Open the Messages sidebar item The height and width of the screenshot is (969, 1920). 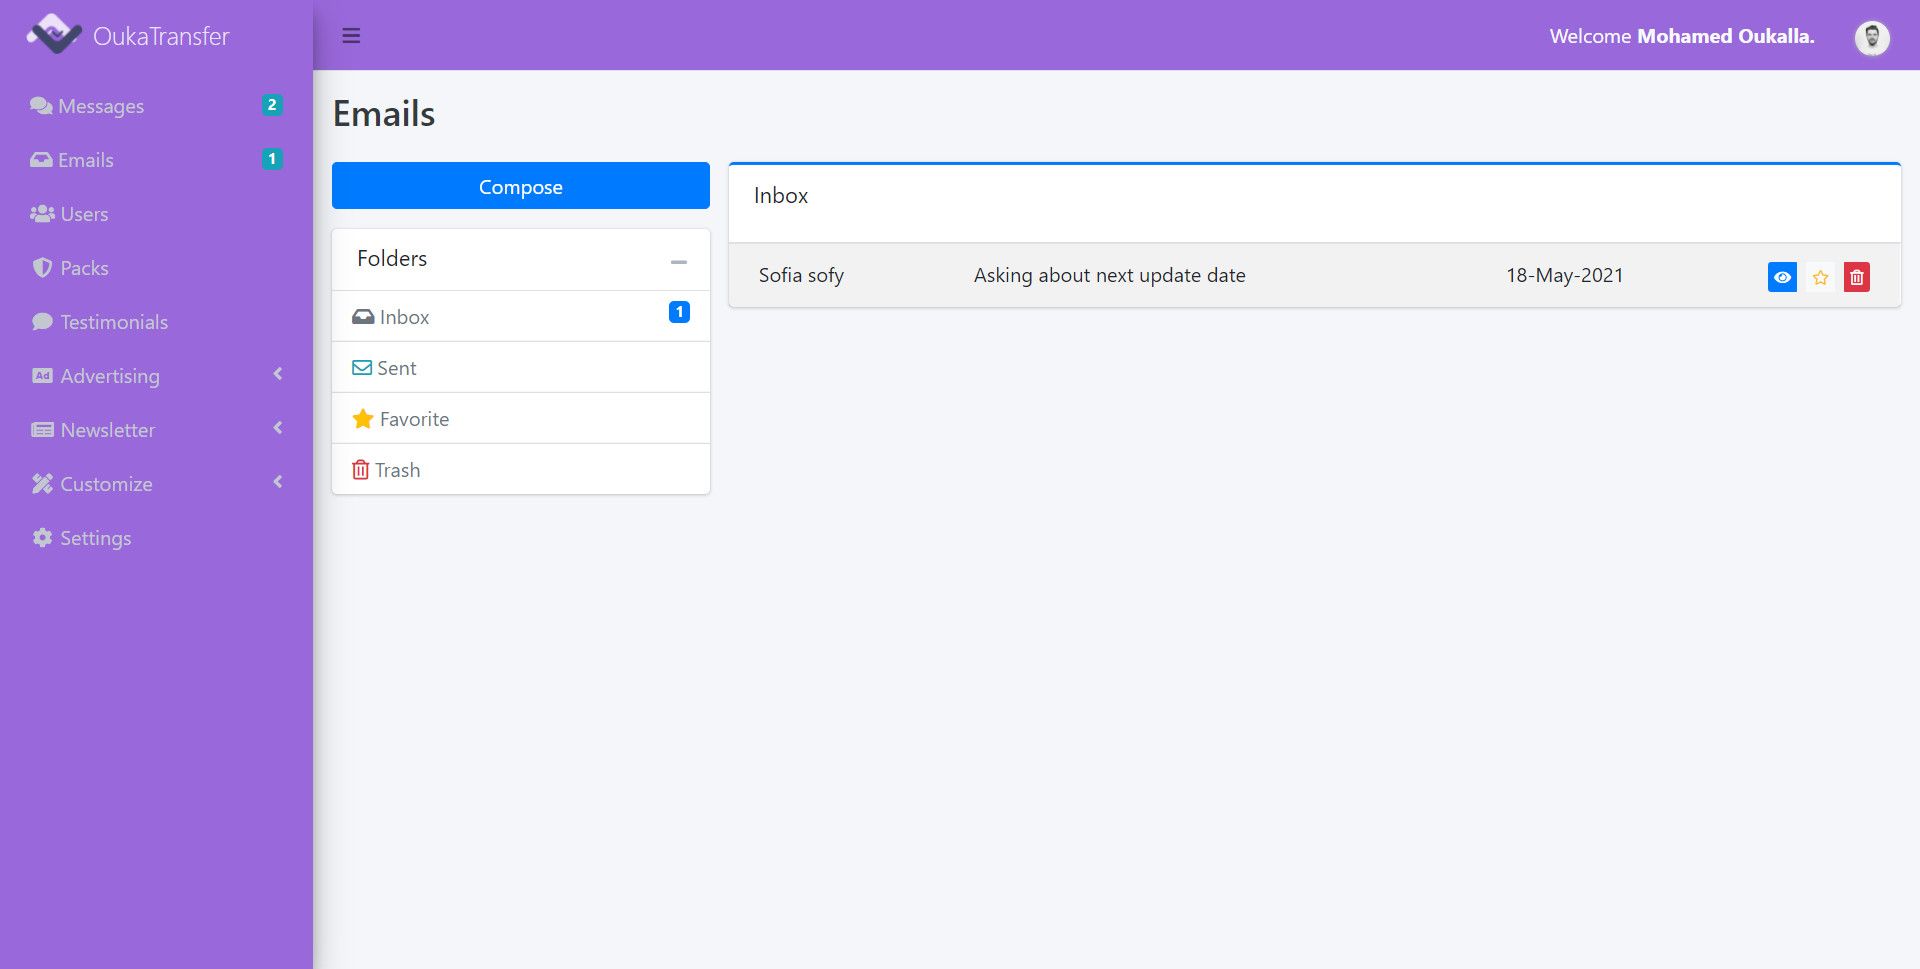pos(156,106)
